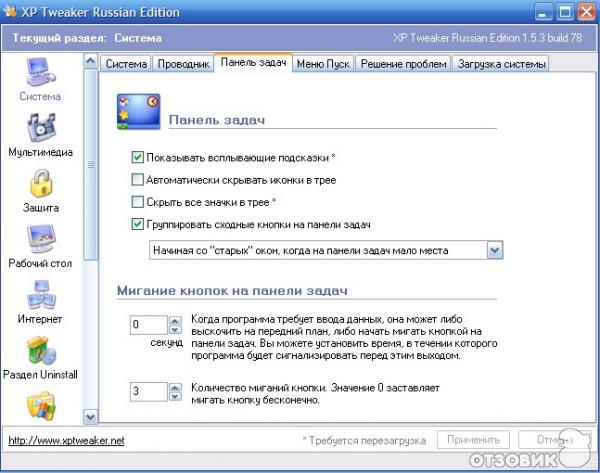Click the Мигание кнопок на панели задач heading

pyautogui.click(x=232, y=290)
